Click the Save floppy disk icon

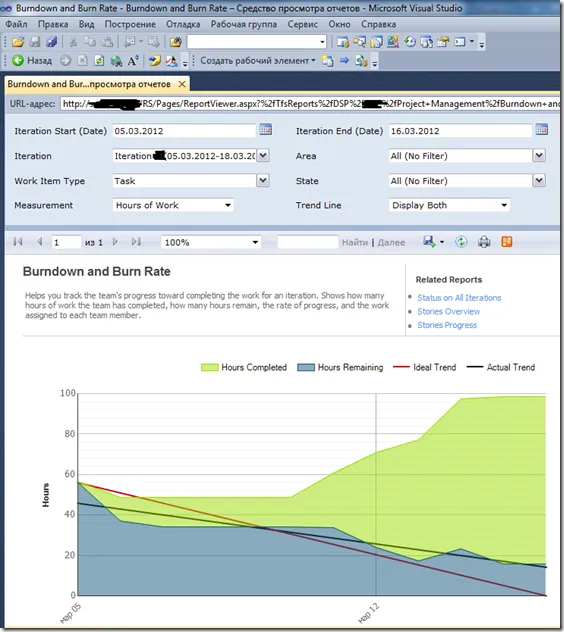[35, 42]
